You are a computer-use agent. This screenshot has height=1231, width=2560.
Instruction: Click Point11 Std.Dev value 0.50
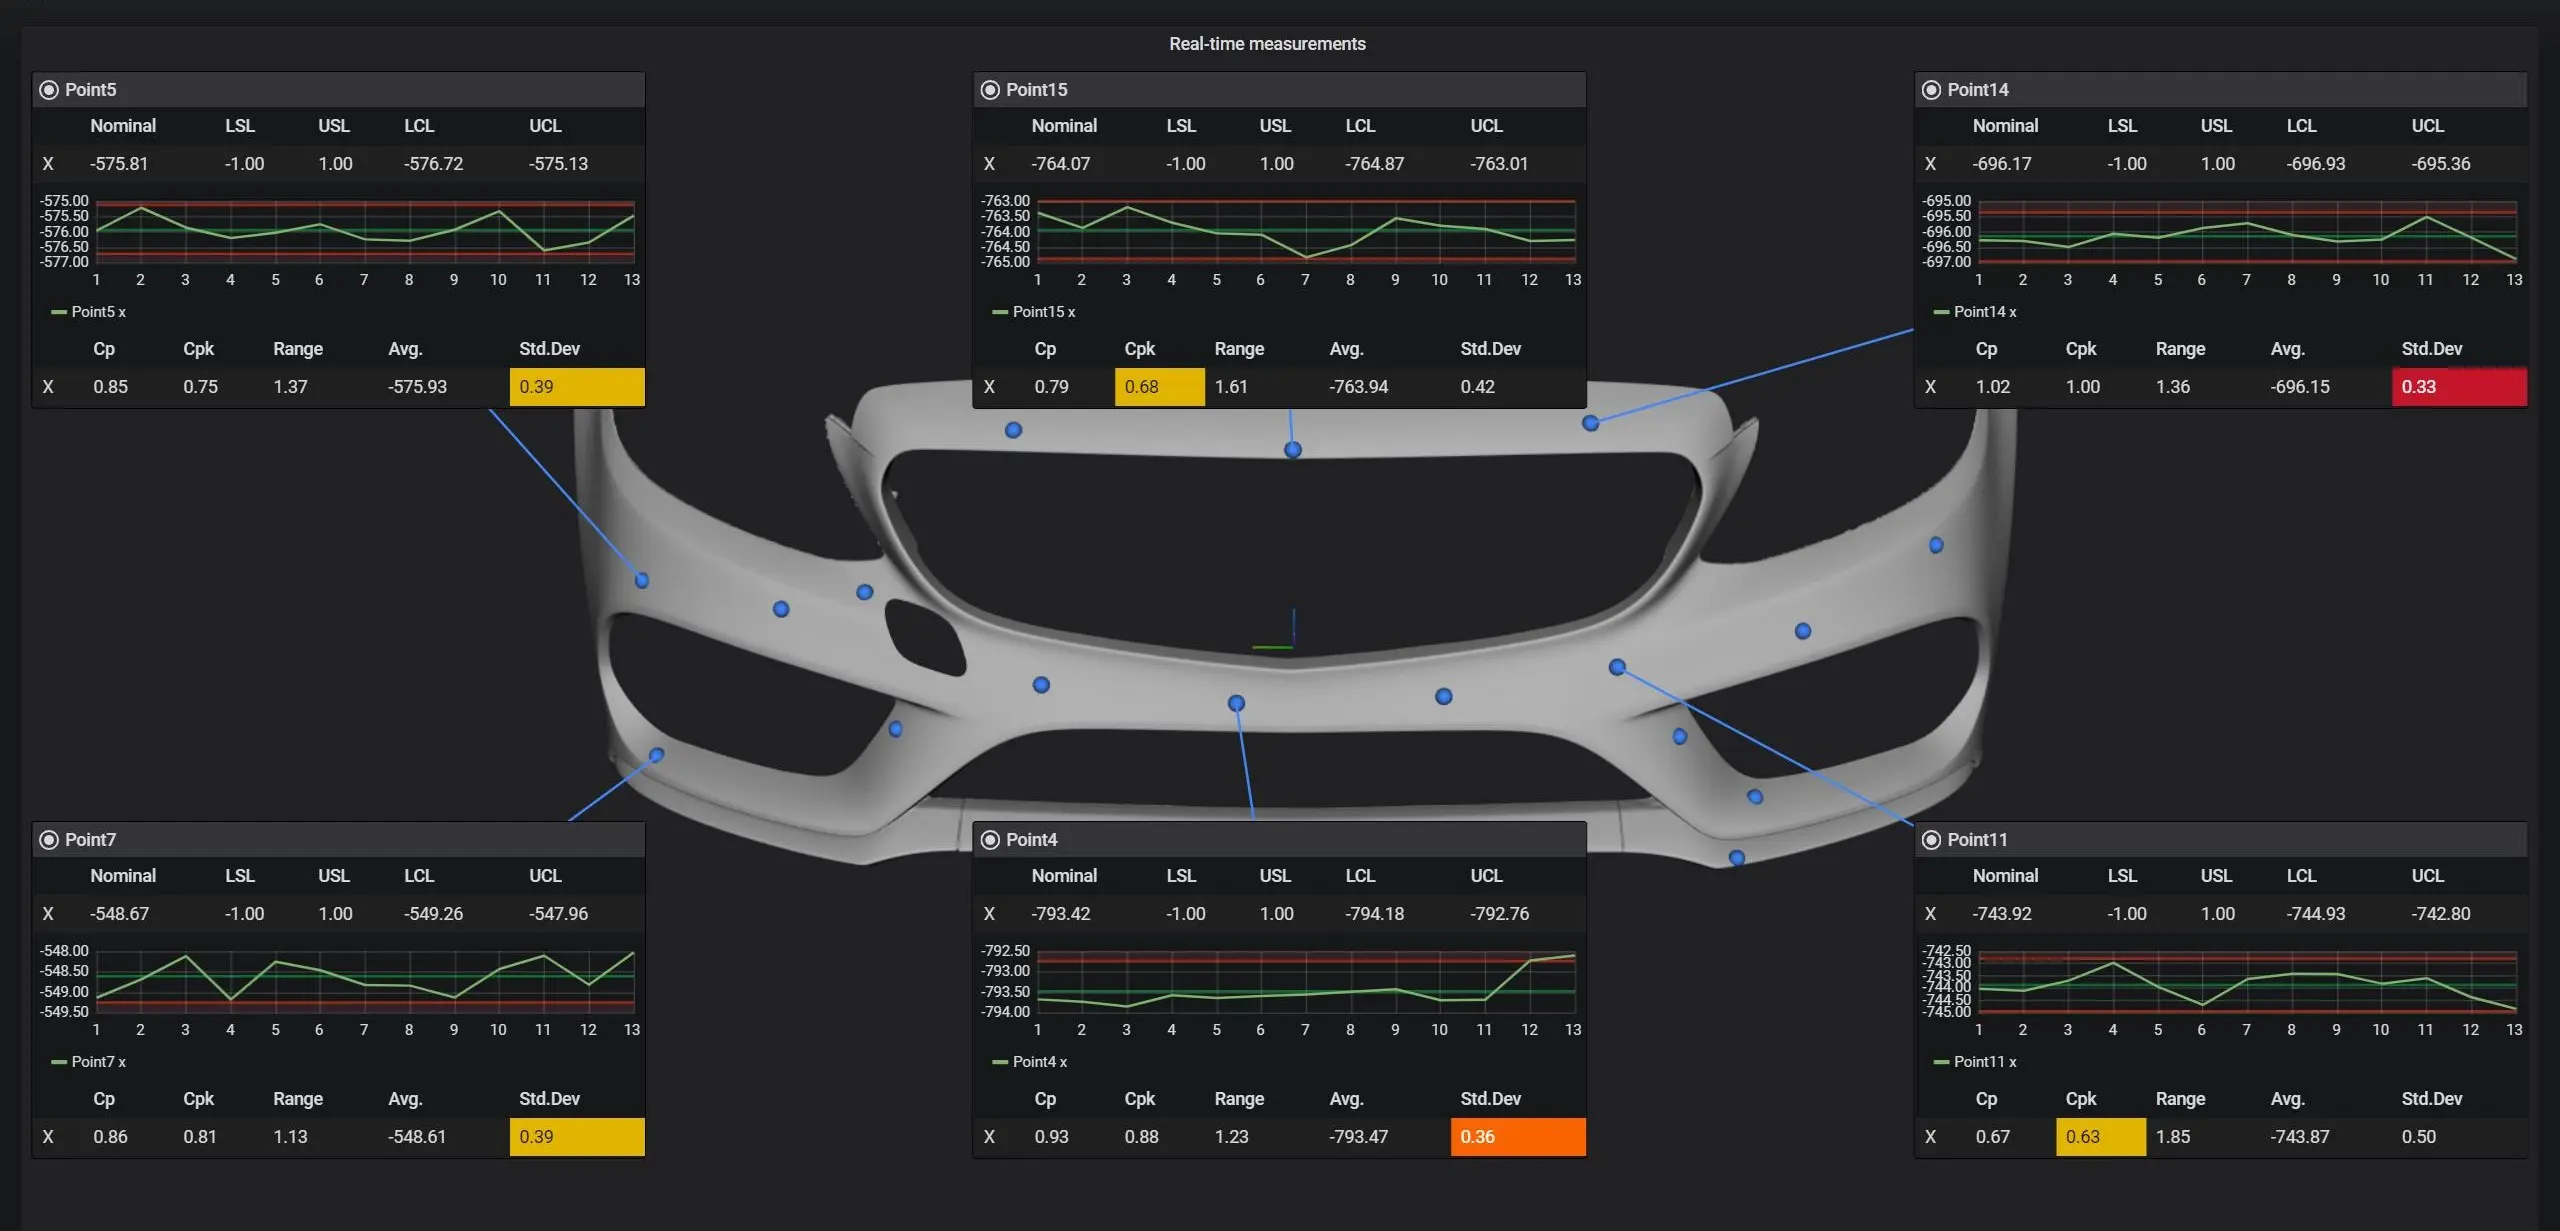[x=2419, y=1137]
